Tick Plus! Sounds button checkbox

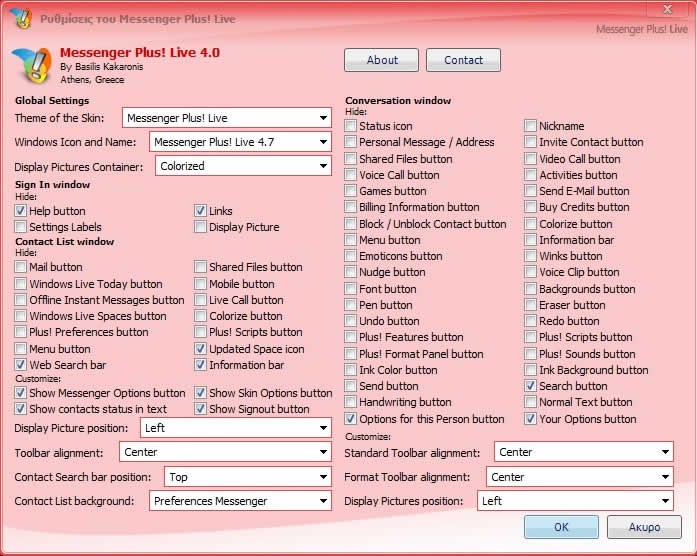530,354
